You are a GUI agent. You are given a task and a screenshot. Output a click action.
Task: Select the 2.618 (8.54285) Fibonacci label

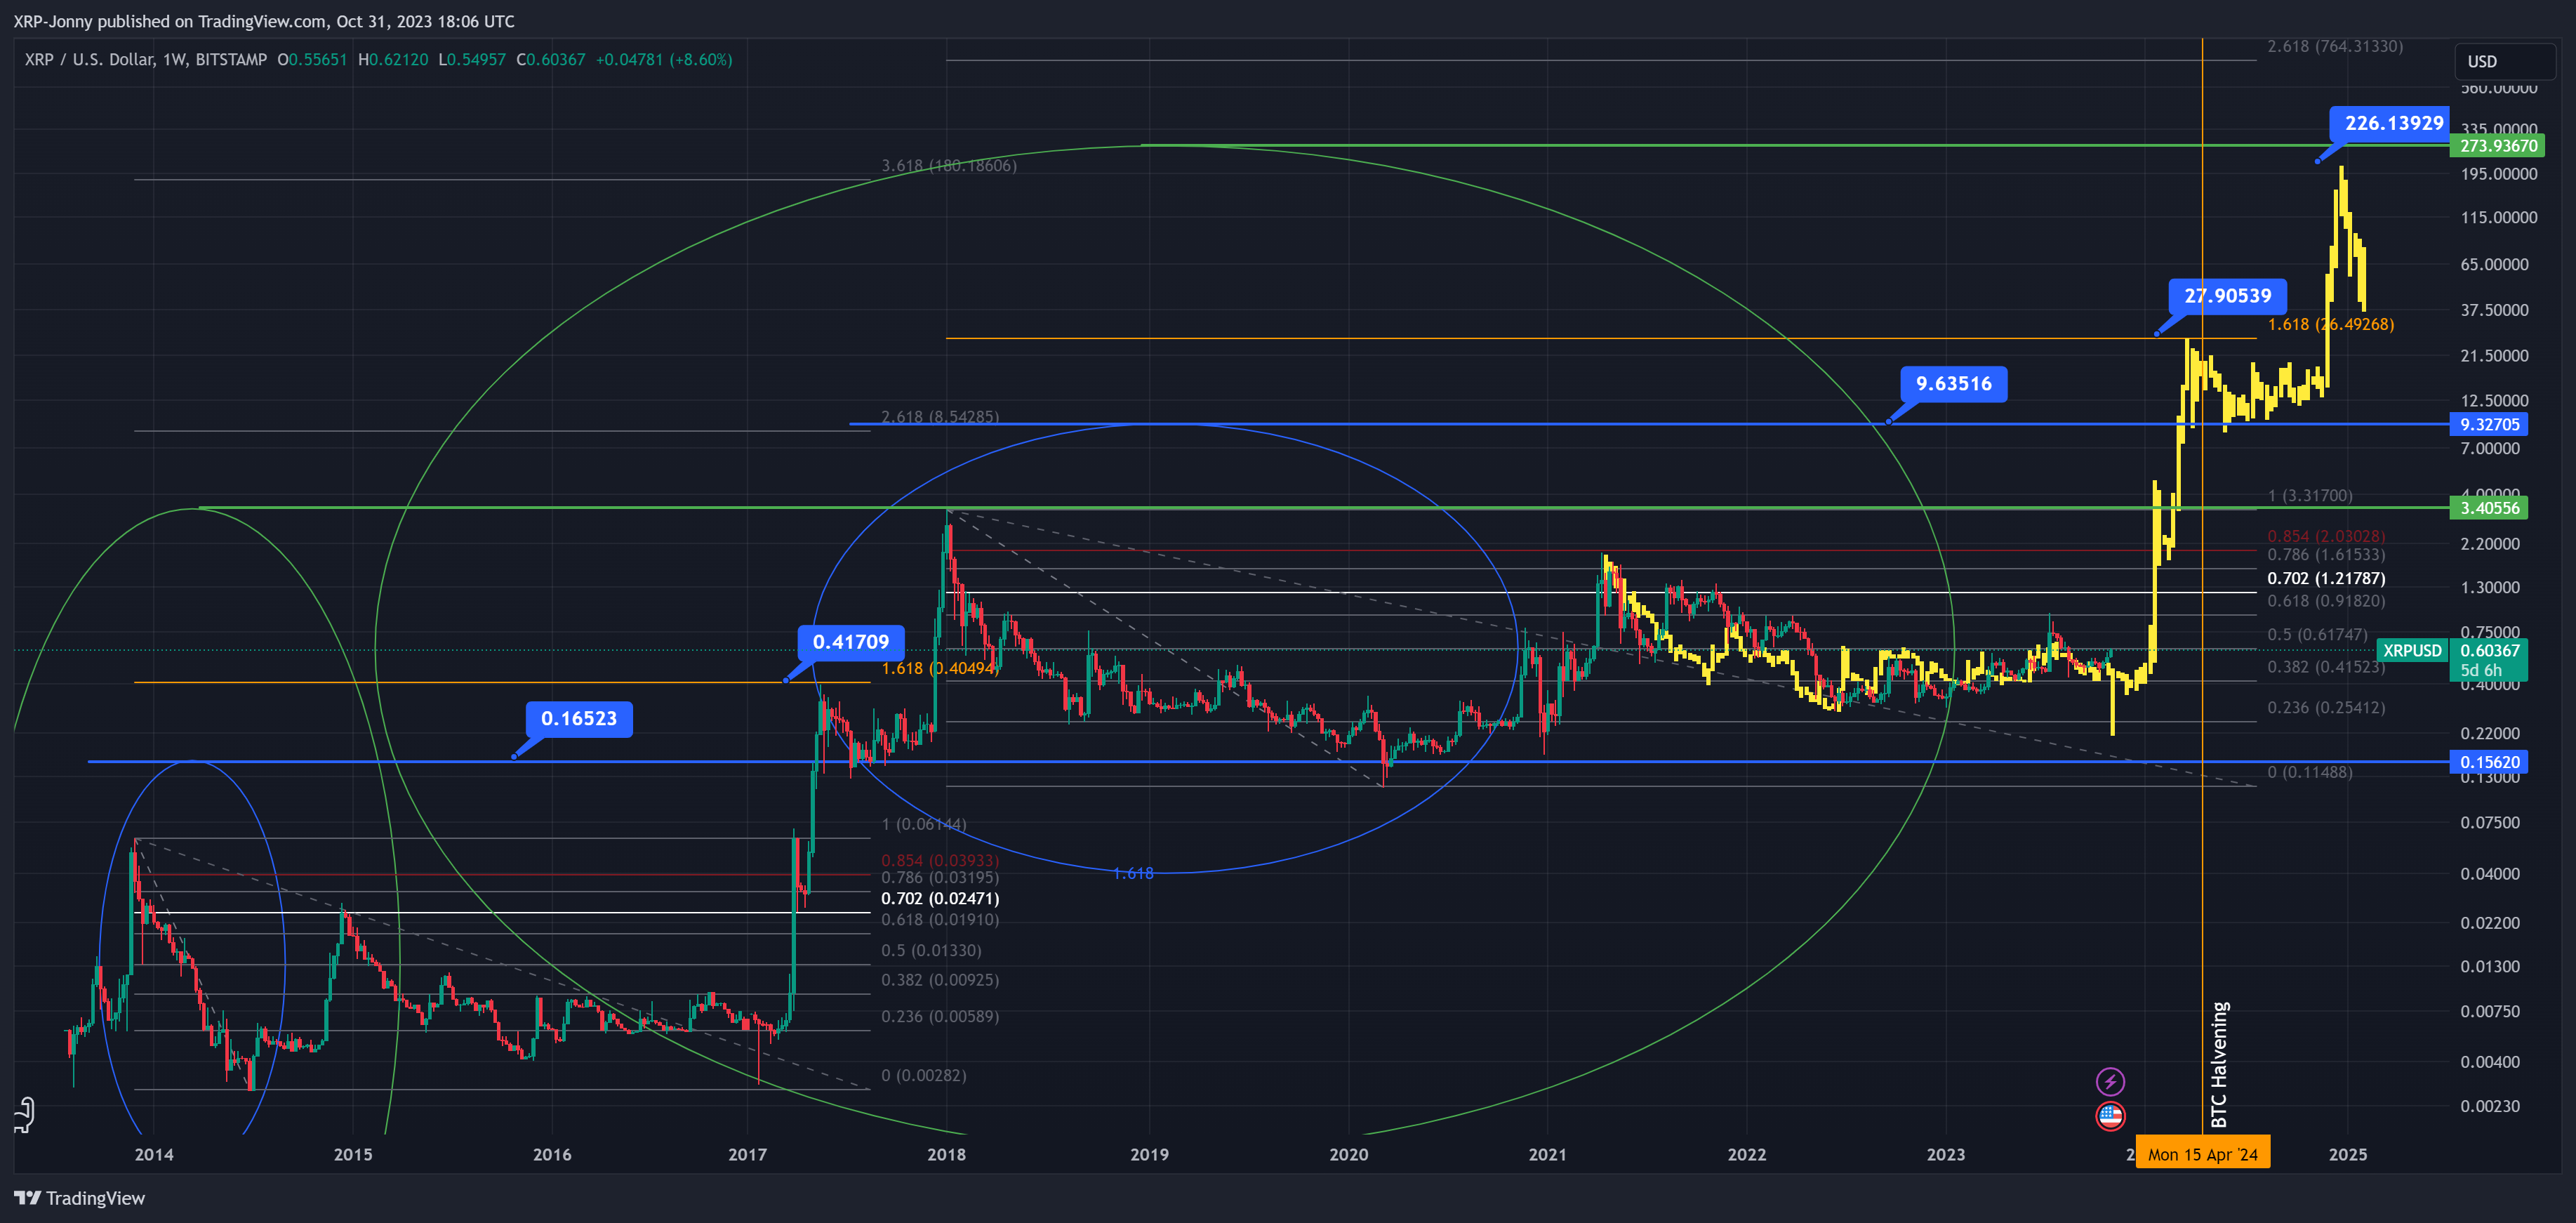940,417
